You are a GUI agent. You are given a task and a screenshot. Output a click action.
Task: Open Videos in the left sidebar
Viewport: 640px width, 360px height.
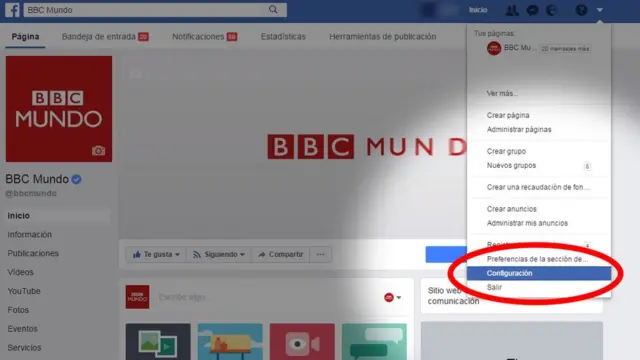pyautogui.click(x=20, y=272)
